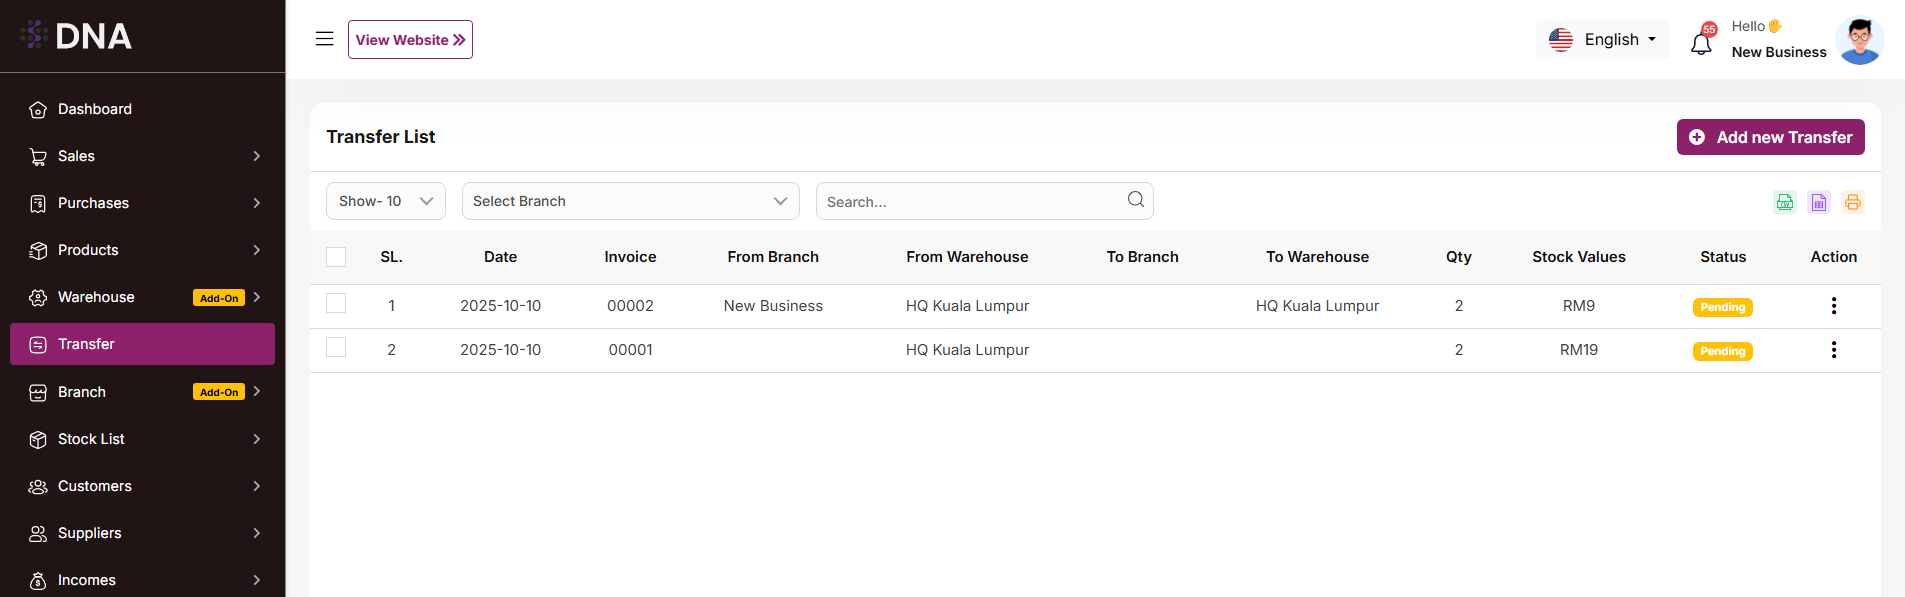Check the select-all header checkbox

tap(336, 257)
